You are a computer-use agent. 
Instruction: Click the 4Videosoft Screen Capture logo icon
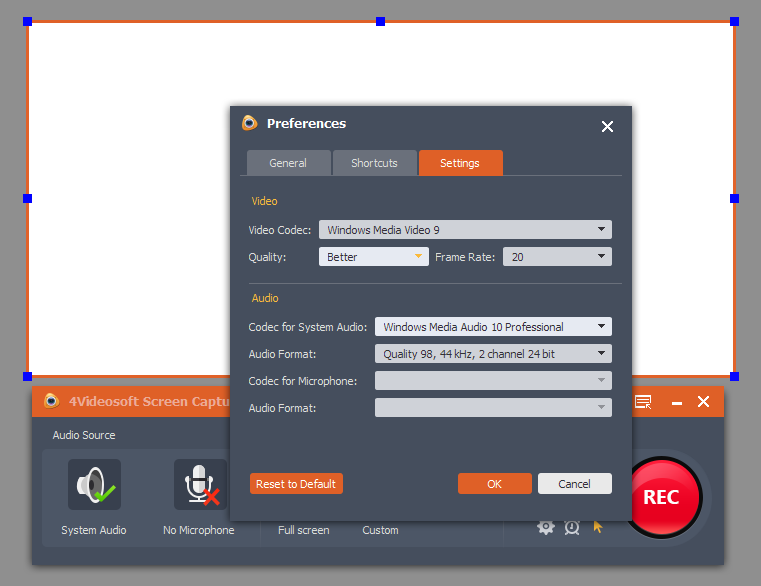[x=51, y=401]
